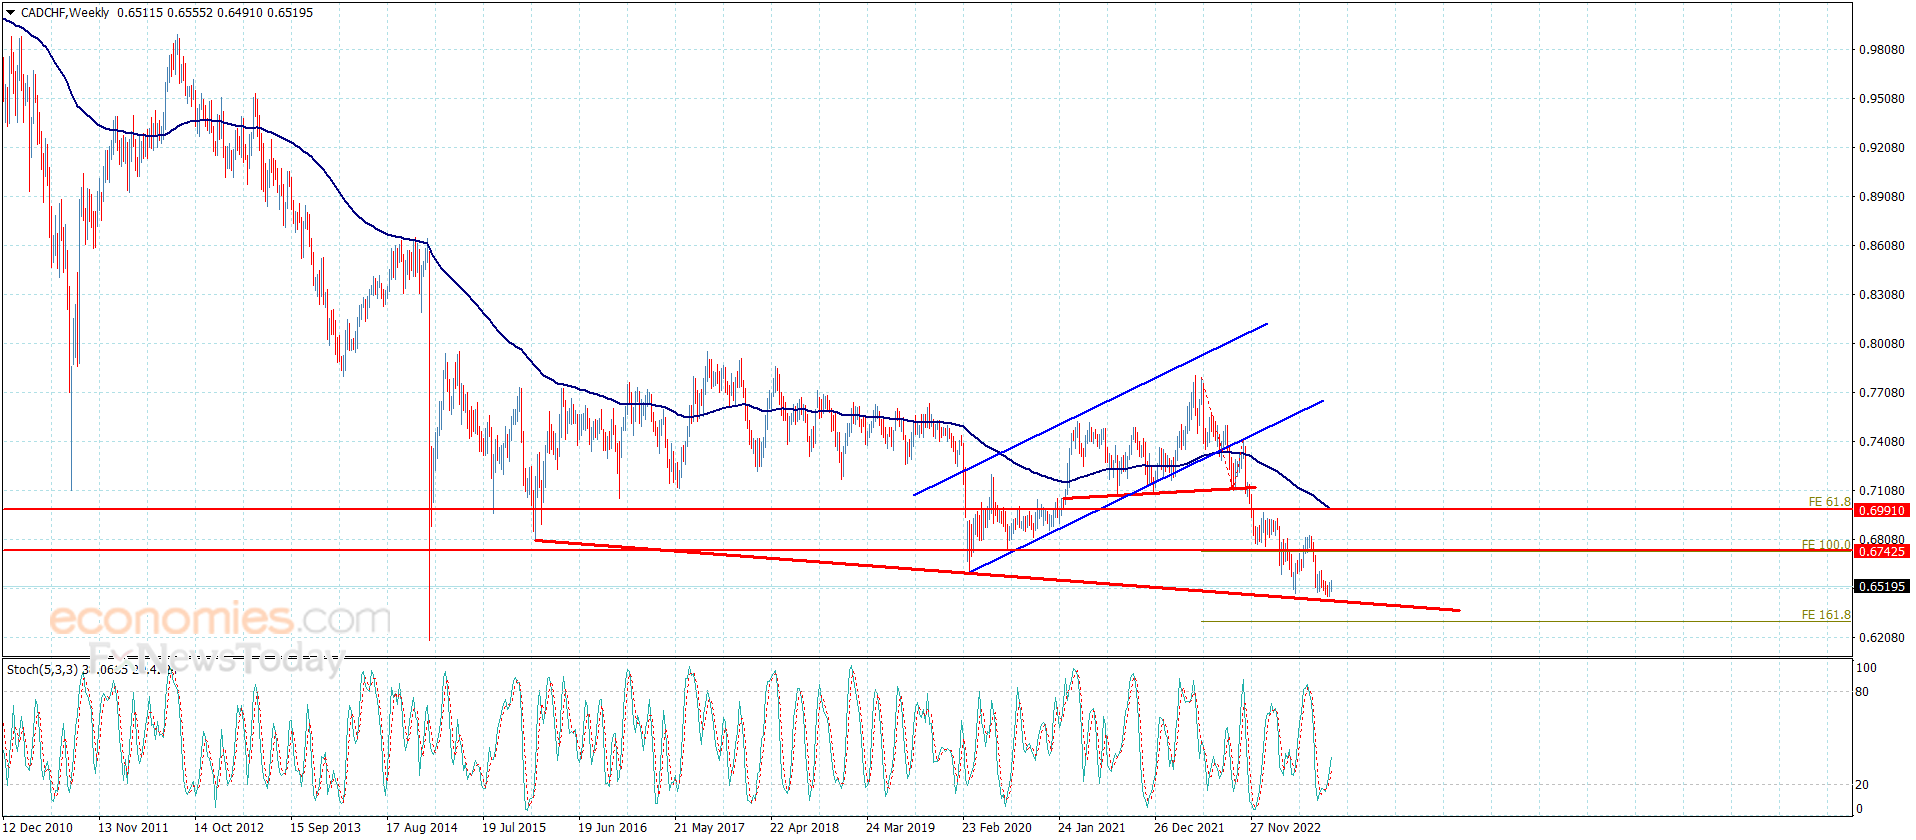Screen dimensions: 1916x840
Task: Click the 0.92080 price axis value
Action: click(x=1881, y=148)
